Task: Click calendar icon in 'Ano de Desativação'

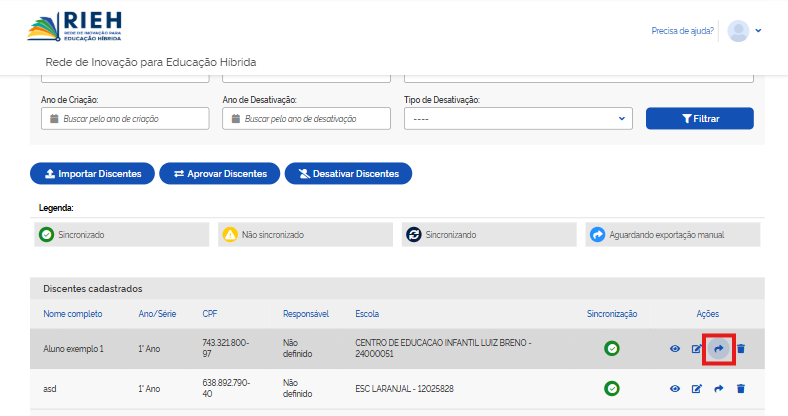Action: click(x=236, y=119)
